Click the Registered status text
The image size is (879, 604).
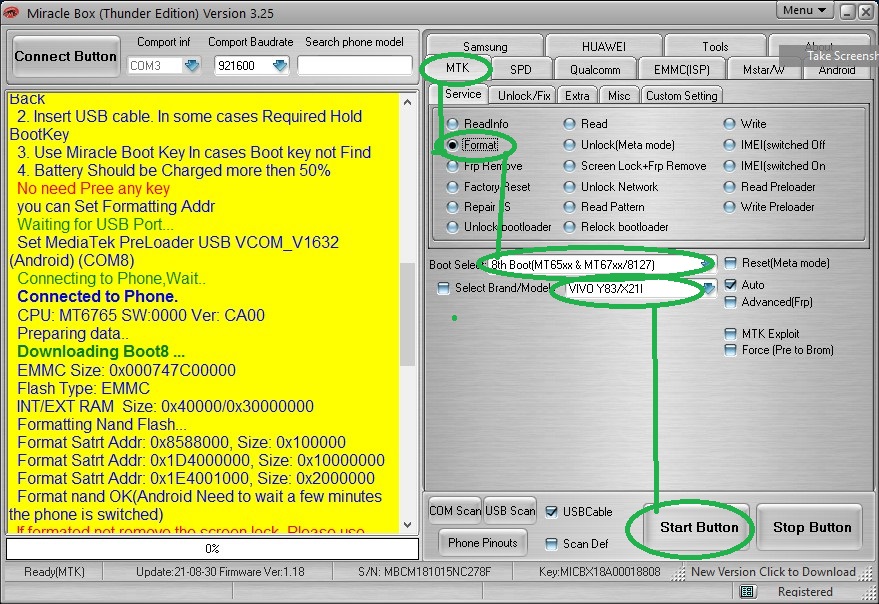[804, 592]
